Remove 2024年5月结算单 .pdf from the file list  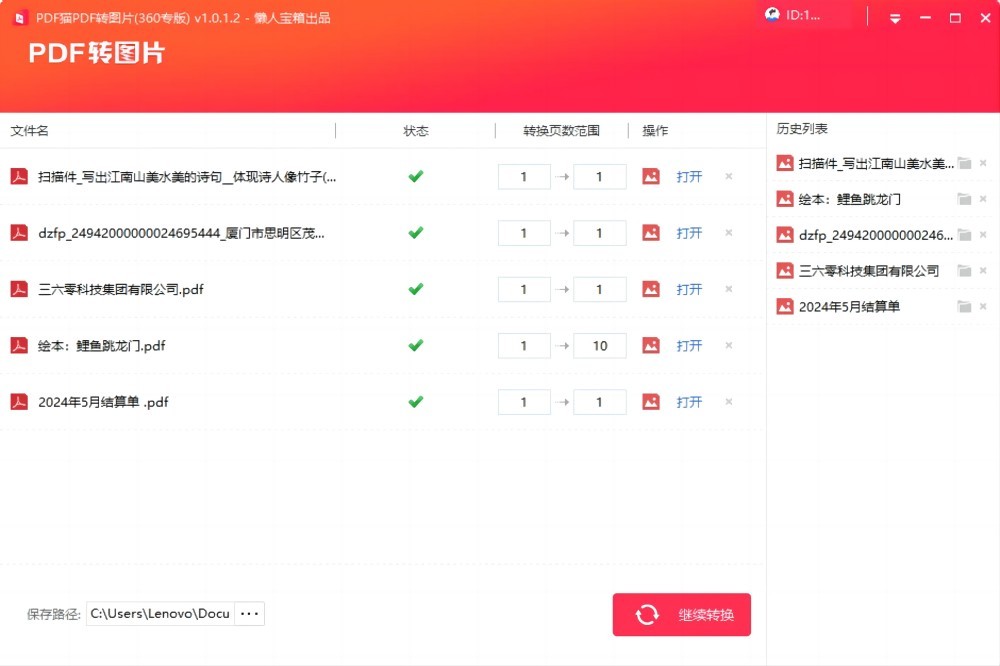(728, 402)
